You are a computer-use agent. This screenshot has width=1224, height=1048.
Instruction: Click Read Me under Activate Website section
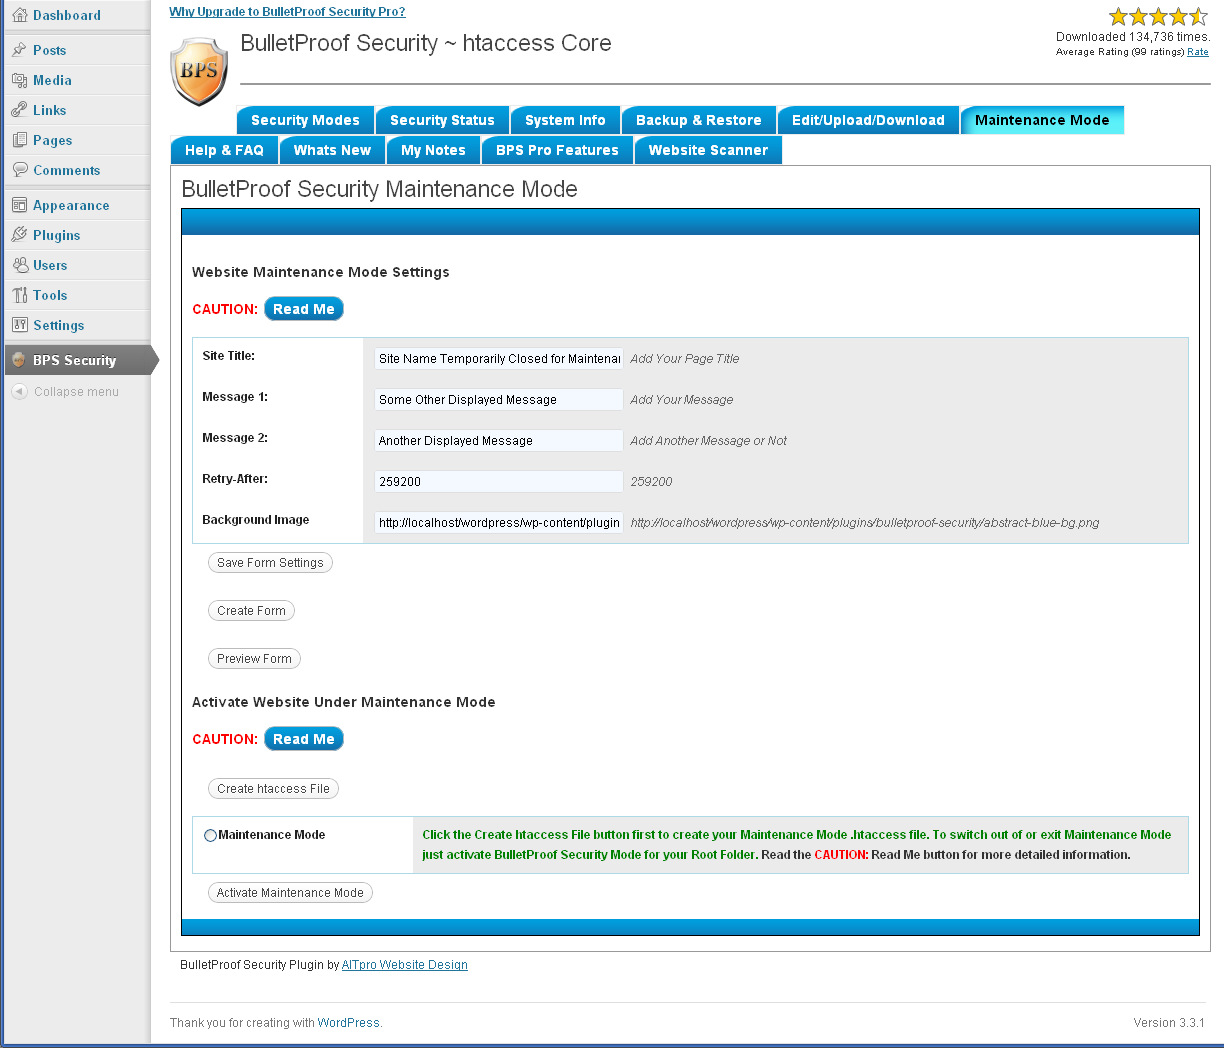(x=304, y=739)
